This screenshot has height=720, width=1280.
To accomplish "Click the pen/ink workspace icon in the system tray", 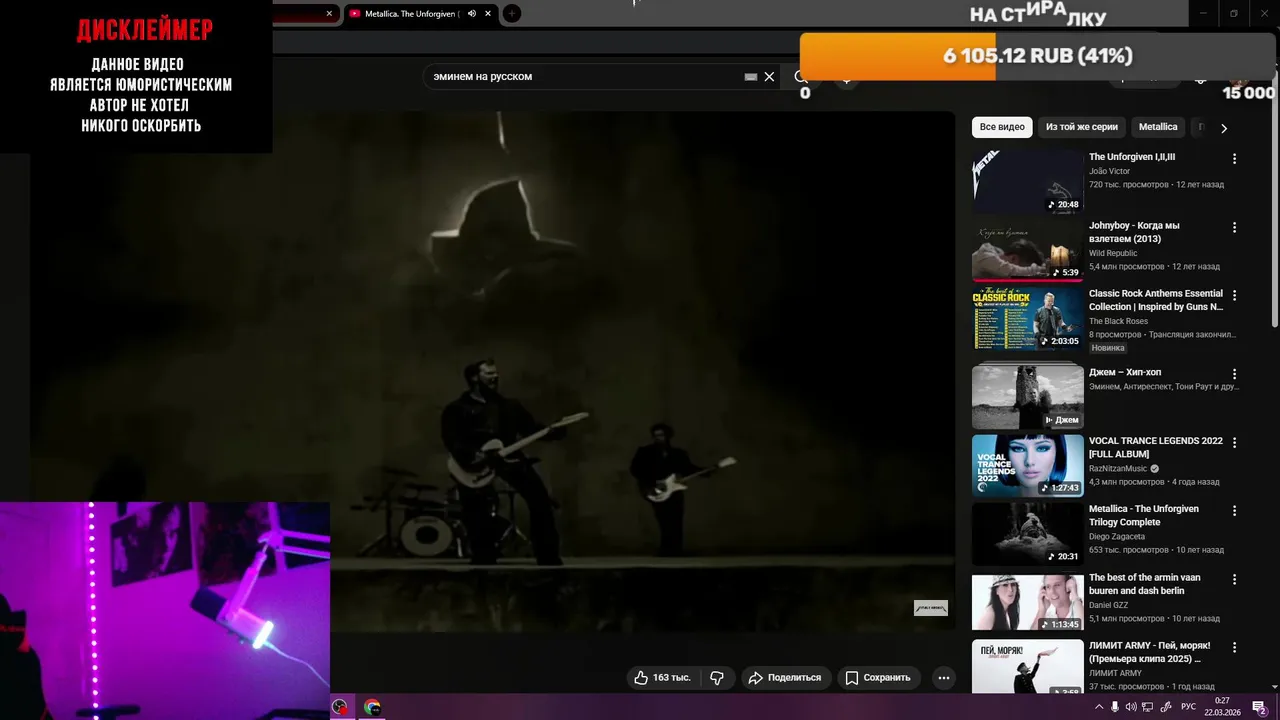I will 1165,707.
